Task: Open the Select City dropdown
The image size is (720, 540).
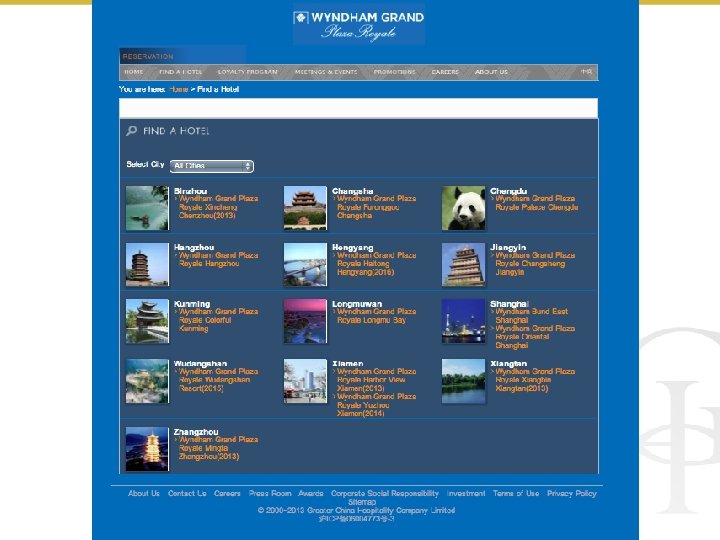Action: click(212, 166)
